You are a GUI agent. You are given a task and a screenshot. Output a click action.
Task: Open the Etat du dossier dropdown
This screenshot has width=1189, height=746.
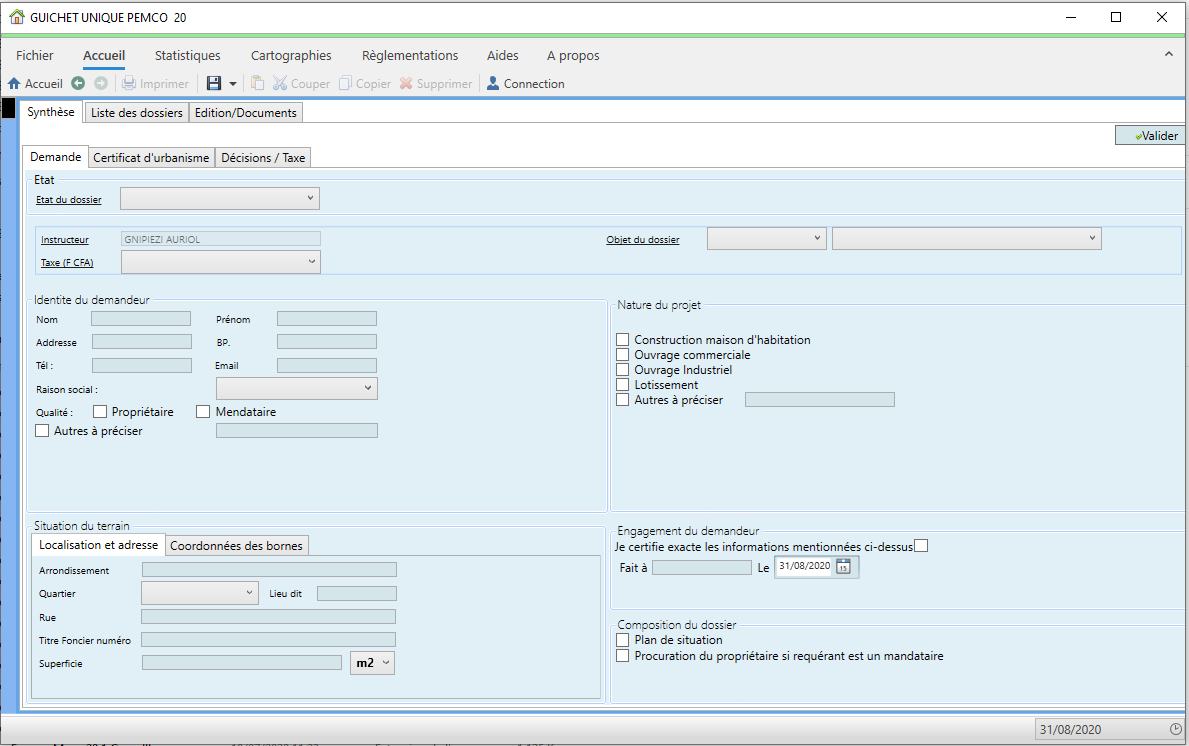[x=220, y=199]
